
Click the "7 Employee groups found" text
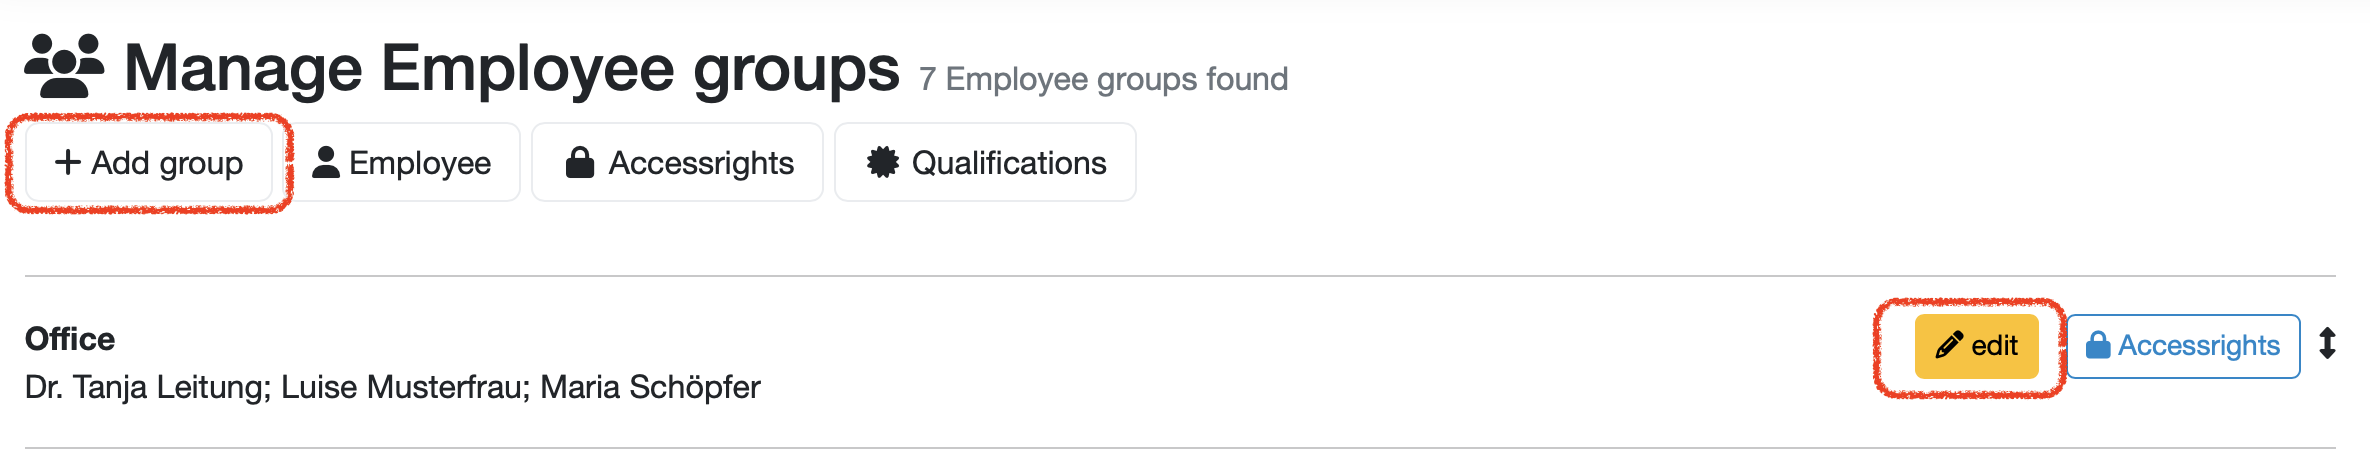[x=1103, y=79]
